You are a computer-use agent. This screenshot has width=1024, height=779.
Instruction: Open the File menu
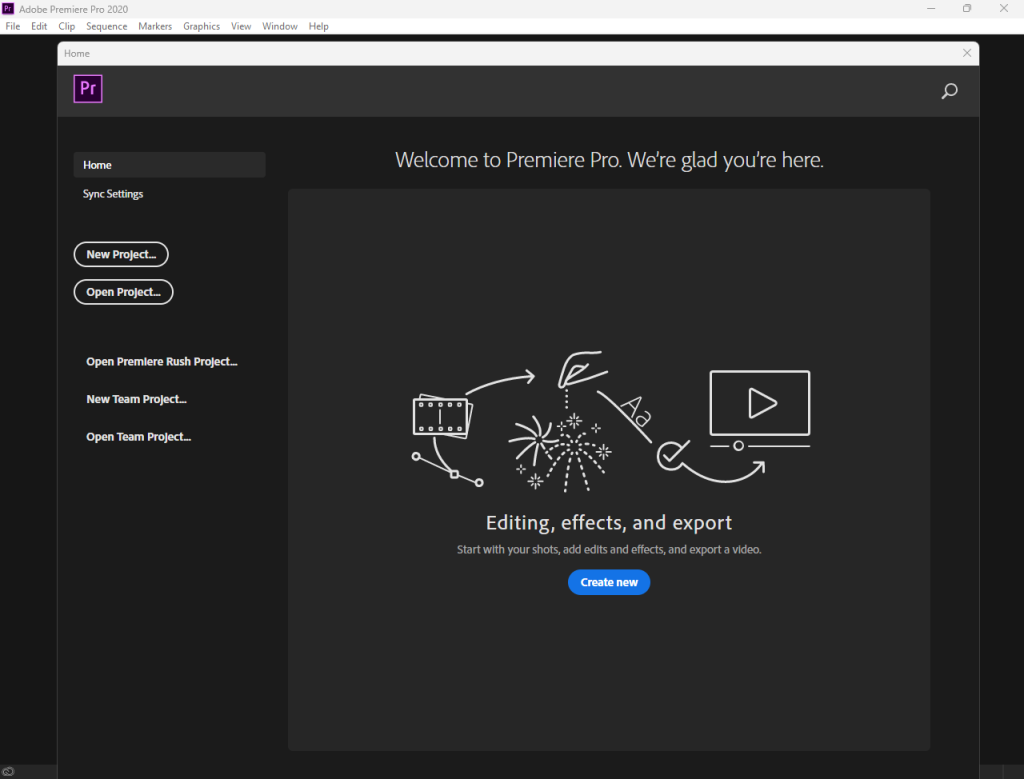[x=12, y=26]
